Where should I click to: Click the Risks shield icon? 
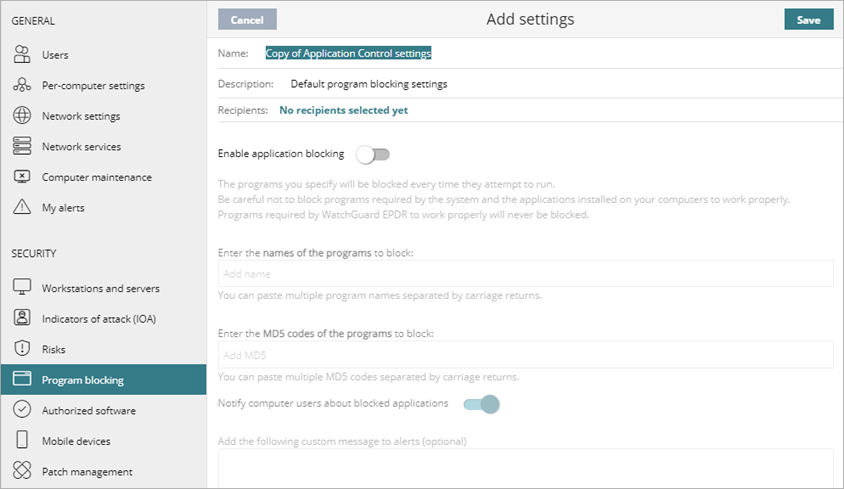click(22, 349)
